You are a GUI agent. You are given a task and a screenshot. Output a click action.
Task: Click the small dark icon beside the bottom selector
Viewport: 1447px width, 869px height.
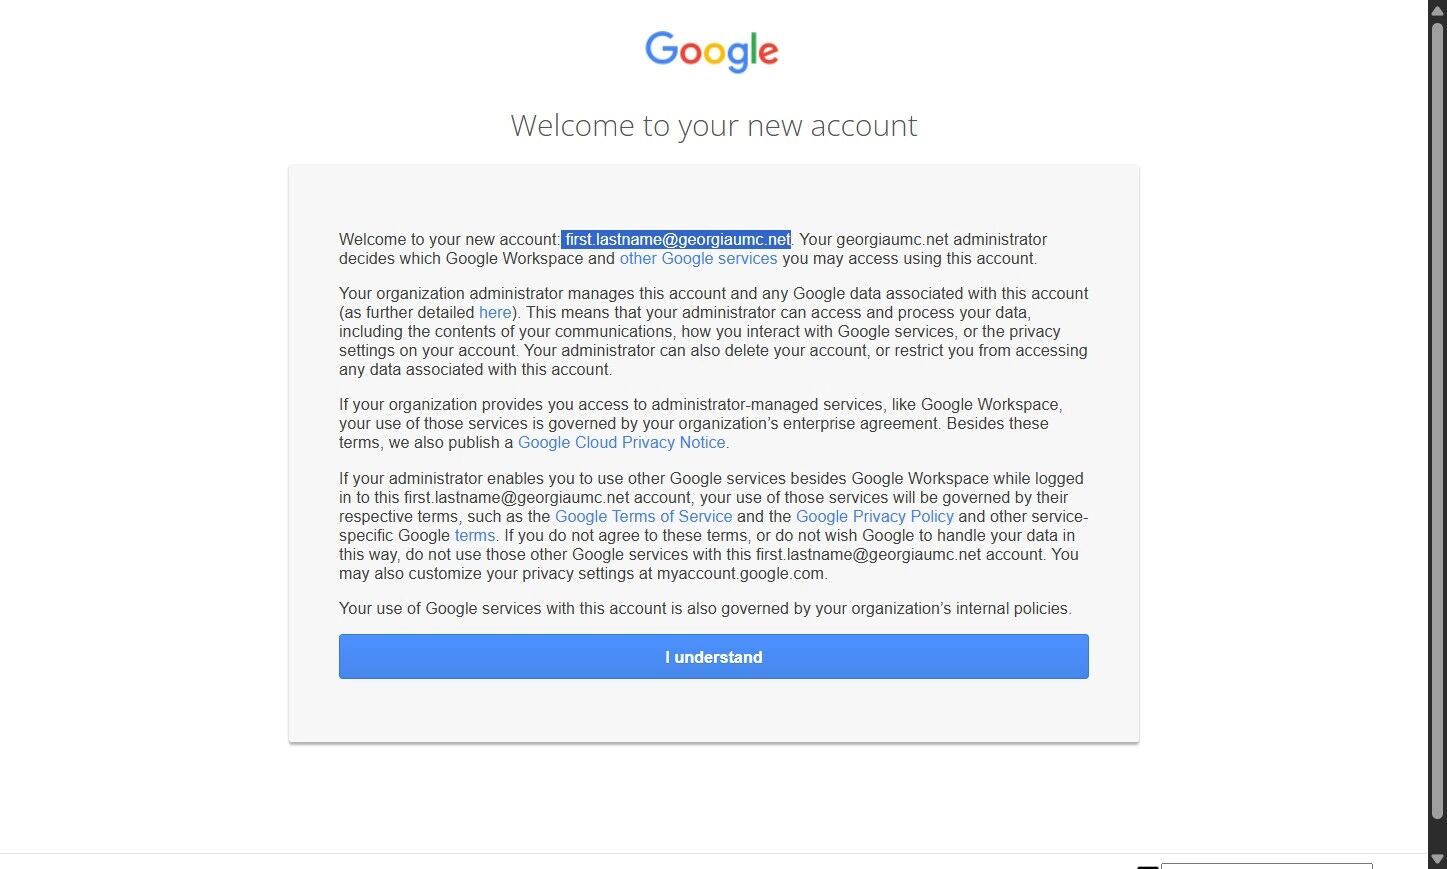[x=1147, y=866]
